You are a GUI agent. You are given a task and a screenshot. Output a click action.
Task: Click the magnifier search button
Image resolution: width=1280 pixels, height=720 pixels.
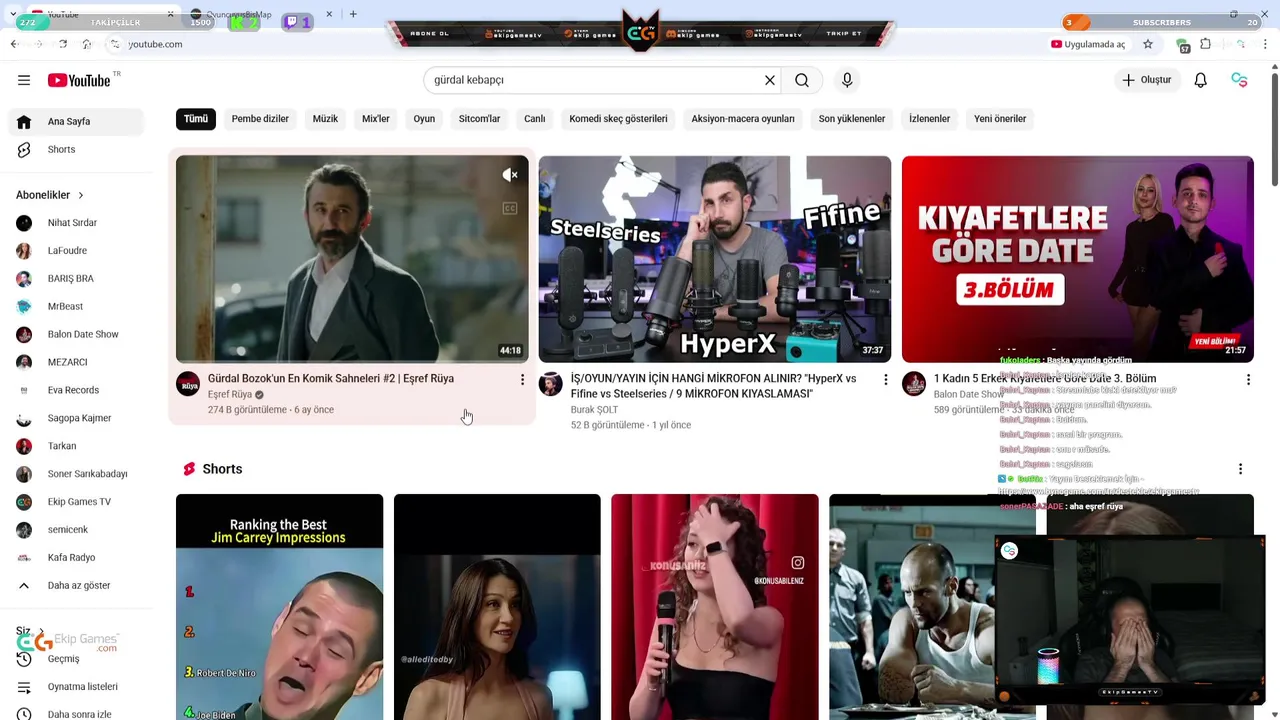pyautogui.click(x=802, y=80)
